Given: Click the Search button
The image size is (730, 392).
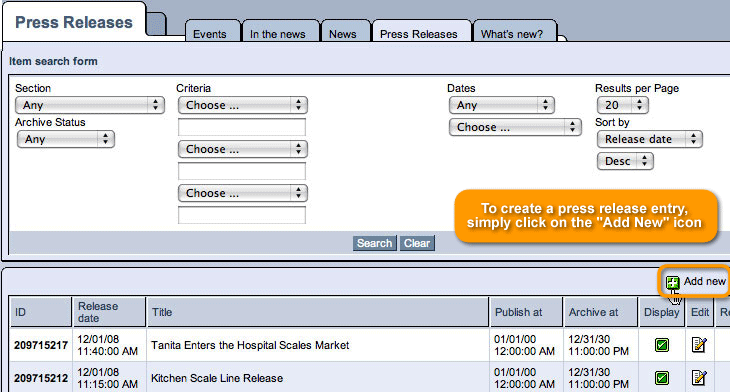Looking at the screenshot, I should coord(374,243).
